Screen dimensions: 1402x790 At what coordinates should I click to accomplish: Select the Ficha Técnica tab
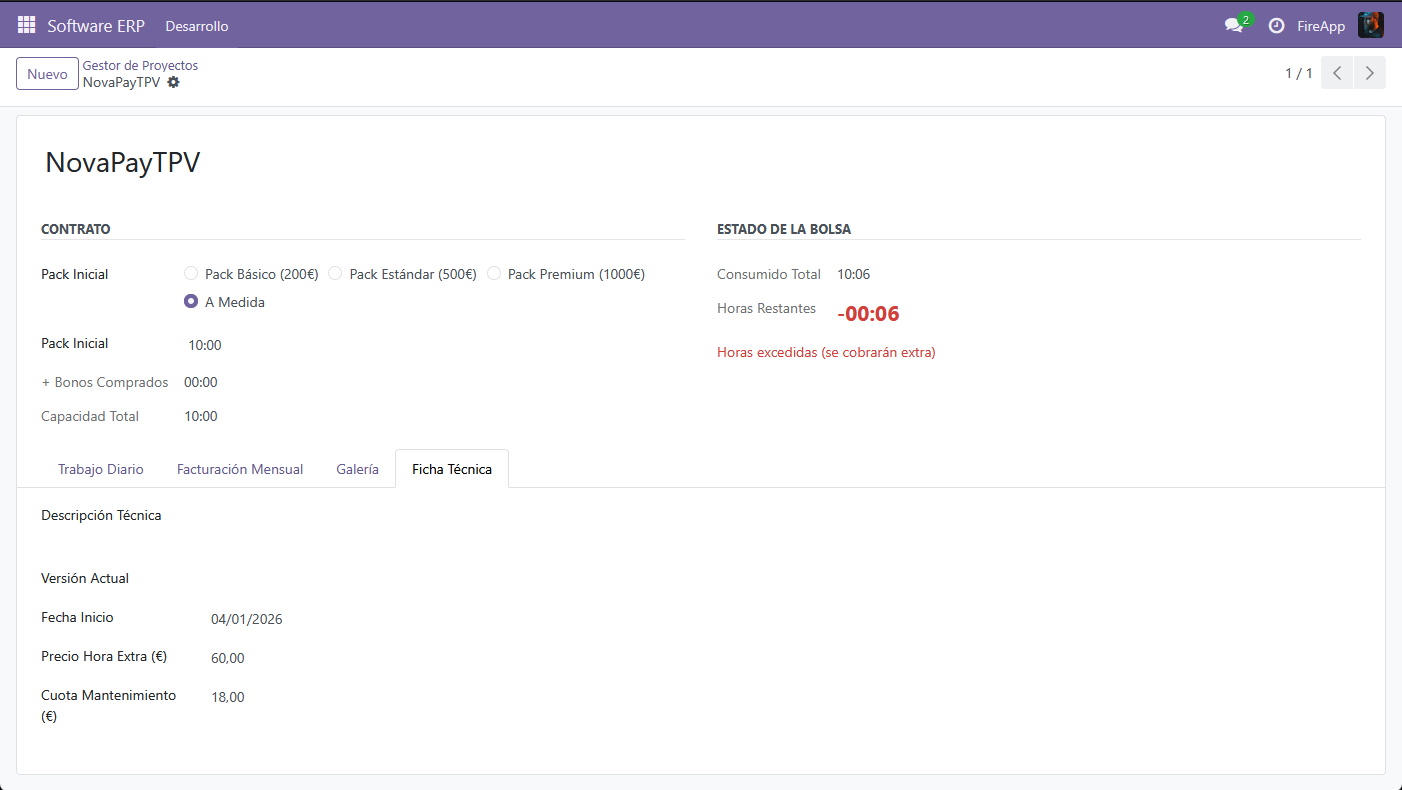pyautogui.click(x=452, y=469)
